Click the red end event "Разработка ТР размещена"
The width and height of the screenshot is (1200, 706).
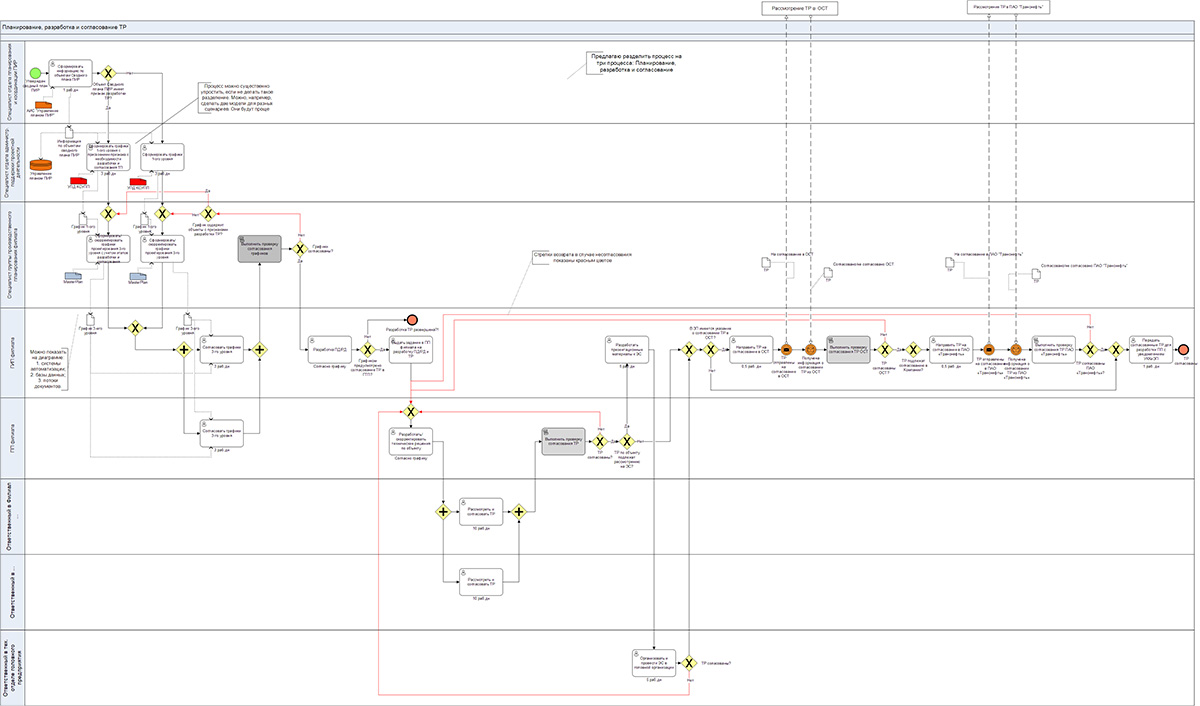411,318
